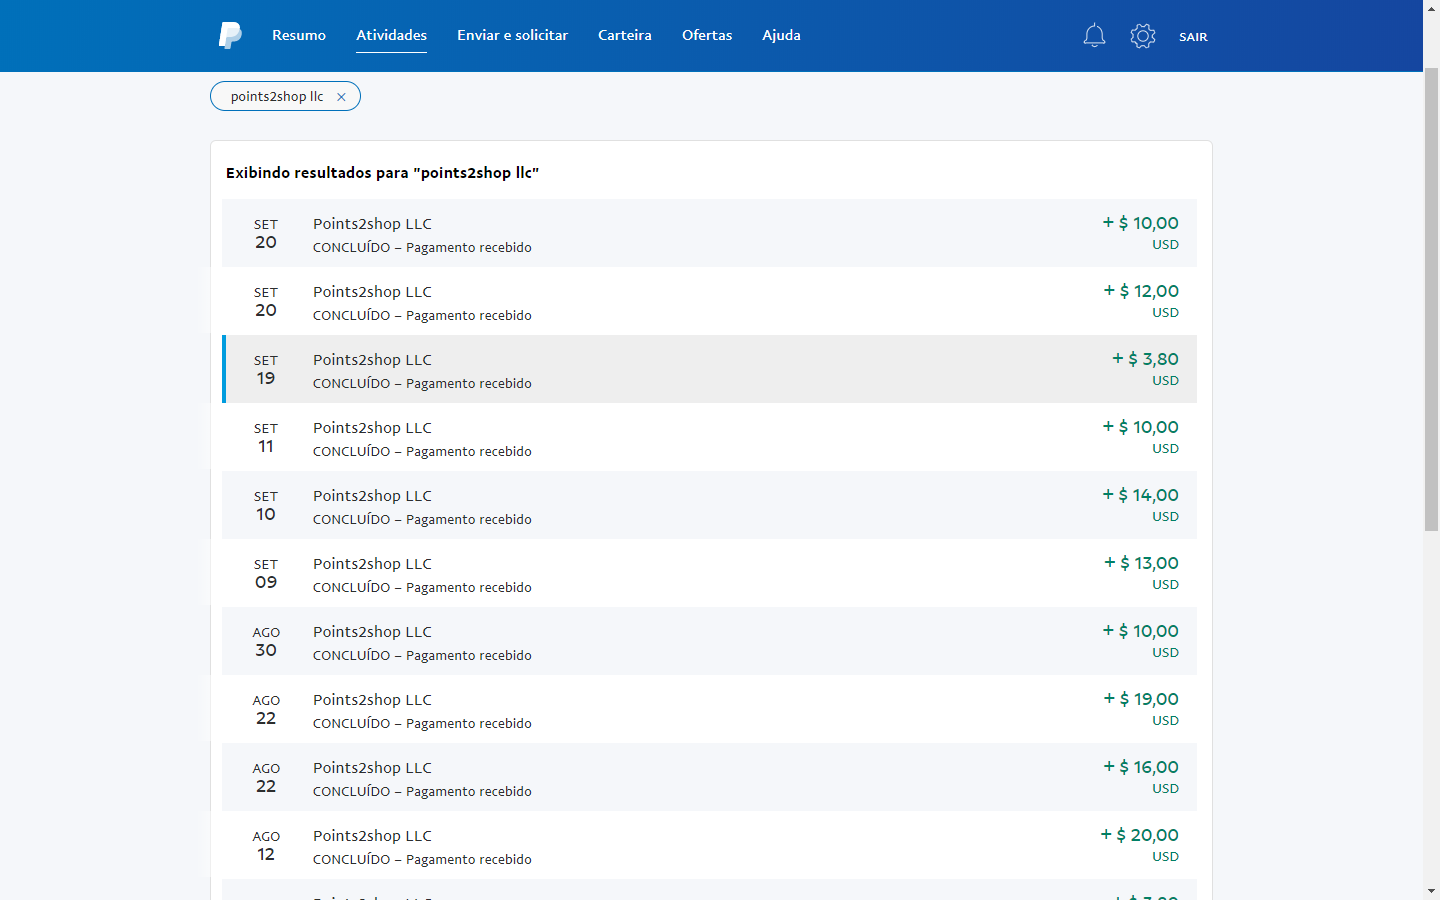1440x900 pixels.
Task: Remove the points2shop llc filter chip
Action: pyautogui.click(x=341, y=97)
